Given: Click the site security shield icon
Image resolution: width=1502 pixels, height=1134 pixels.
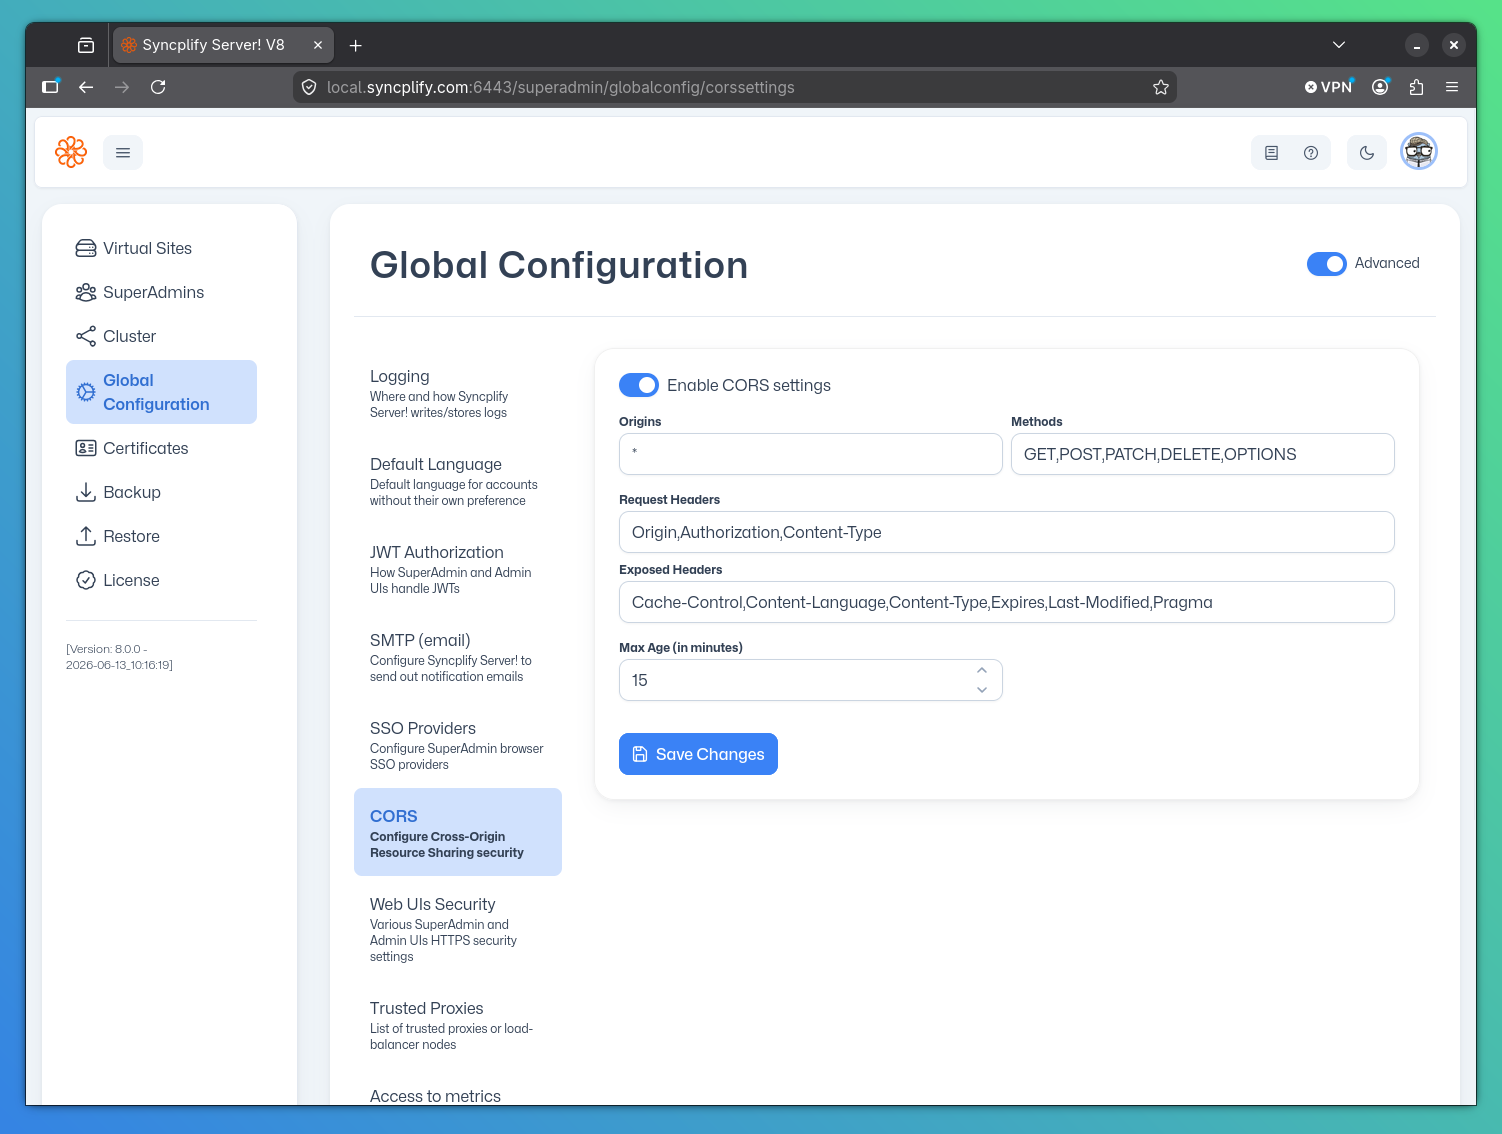Looking at the screenshot, I should point(309,87).
